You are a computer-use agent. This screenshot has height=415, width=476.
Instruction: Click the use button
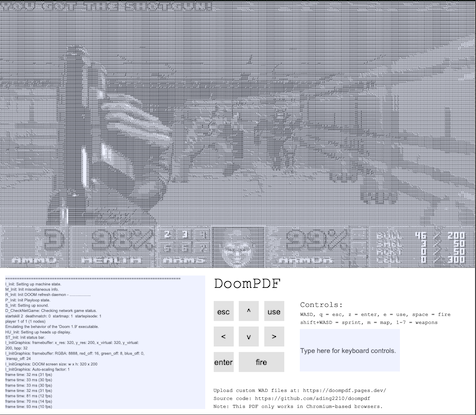click(x=274, y=311)
